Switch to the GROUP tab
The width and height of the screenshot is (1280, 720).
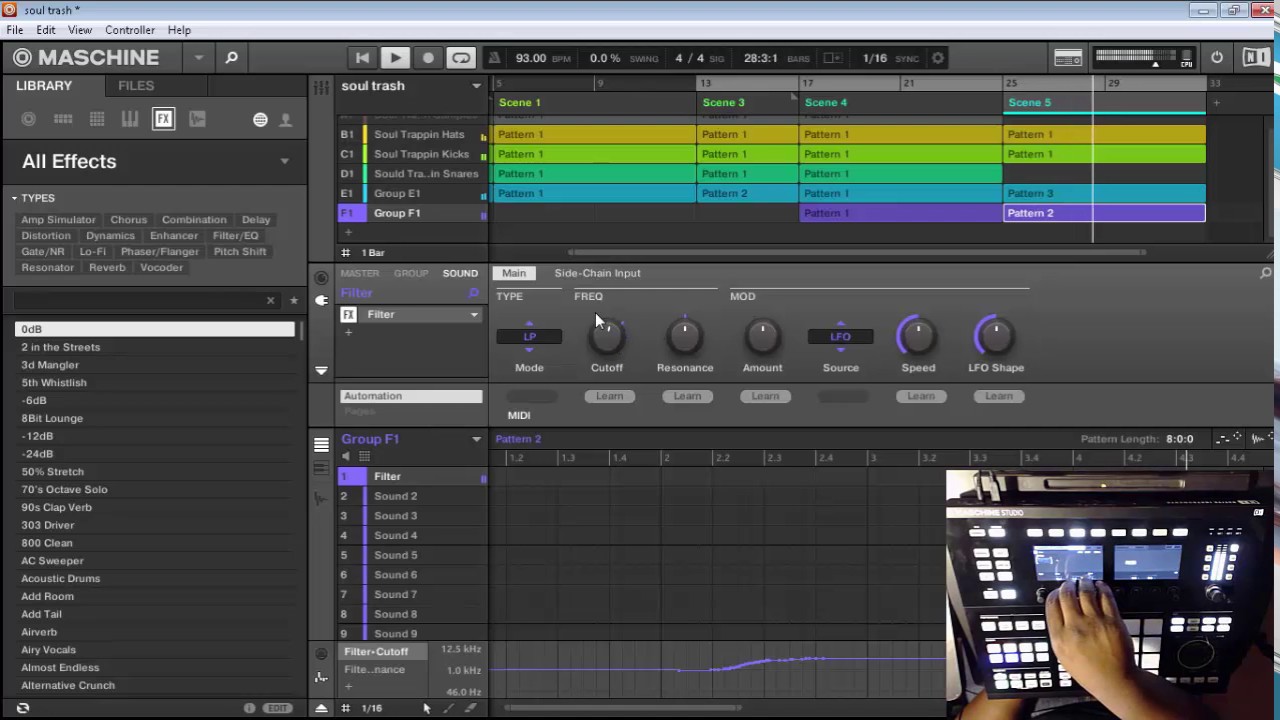[x=410, y=273]
